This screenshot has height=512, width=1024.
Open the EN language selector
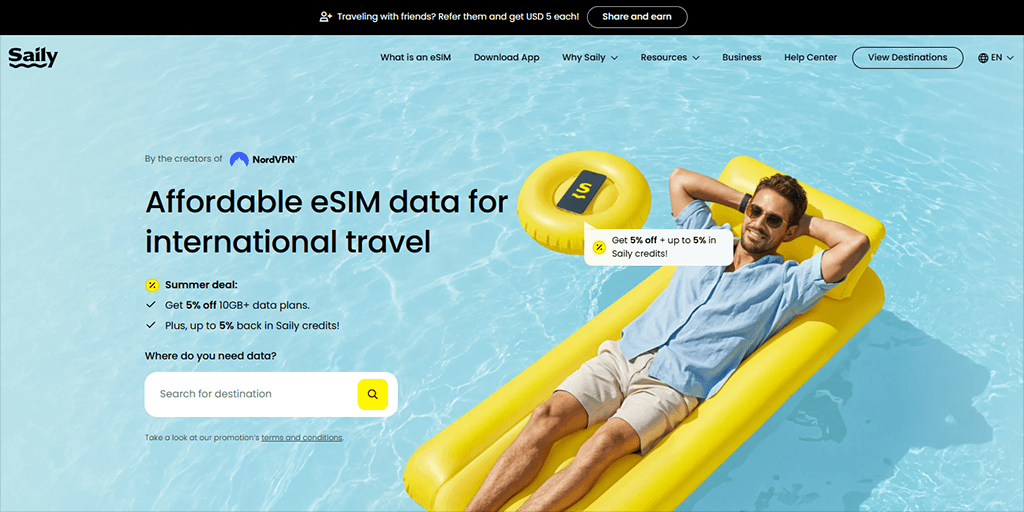(x=996, y=57)
